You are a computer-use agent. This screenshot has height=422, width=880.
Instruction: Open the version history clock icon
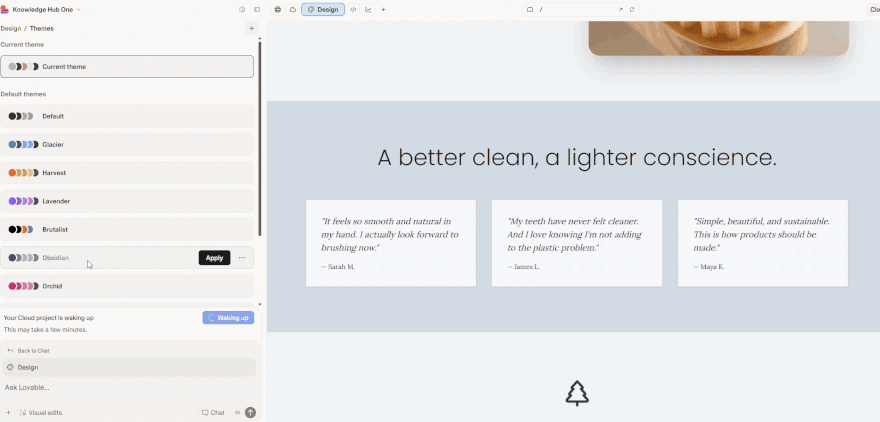pos(242,9)
